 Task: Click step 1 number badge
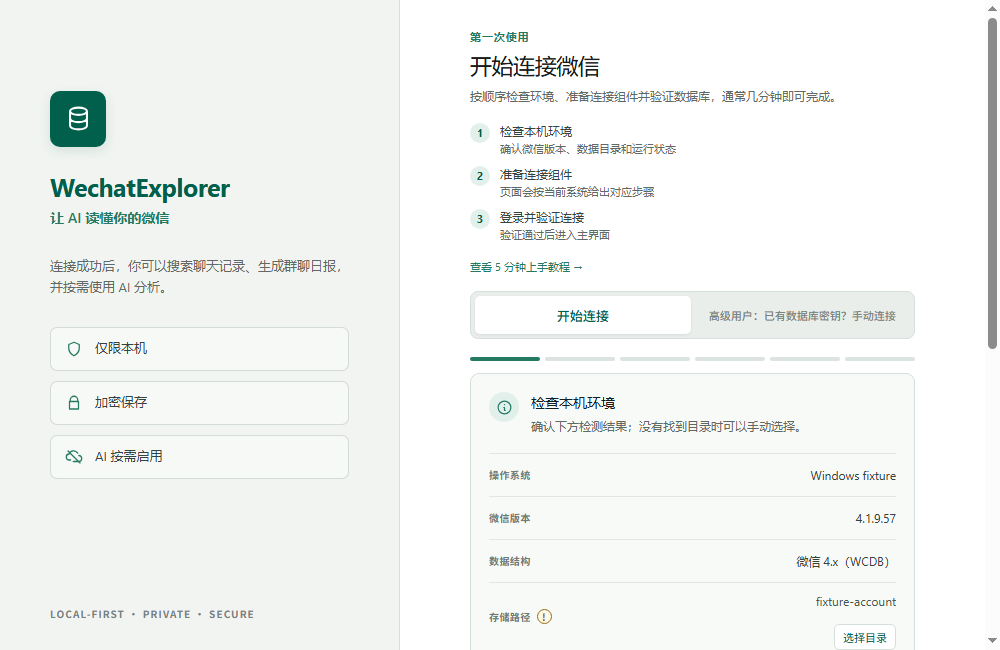point(480,133)
